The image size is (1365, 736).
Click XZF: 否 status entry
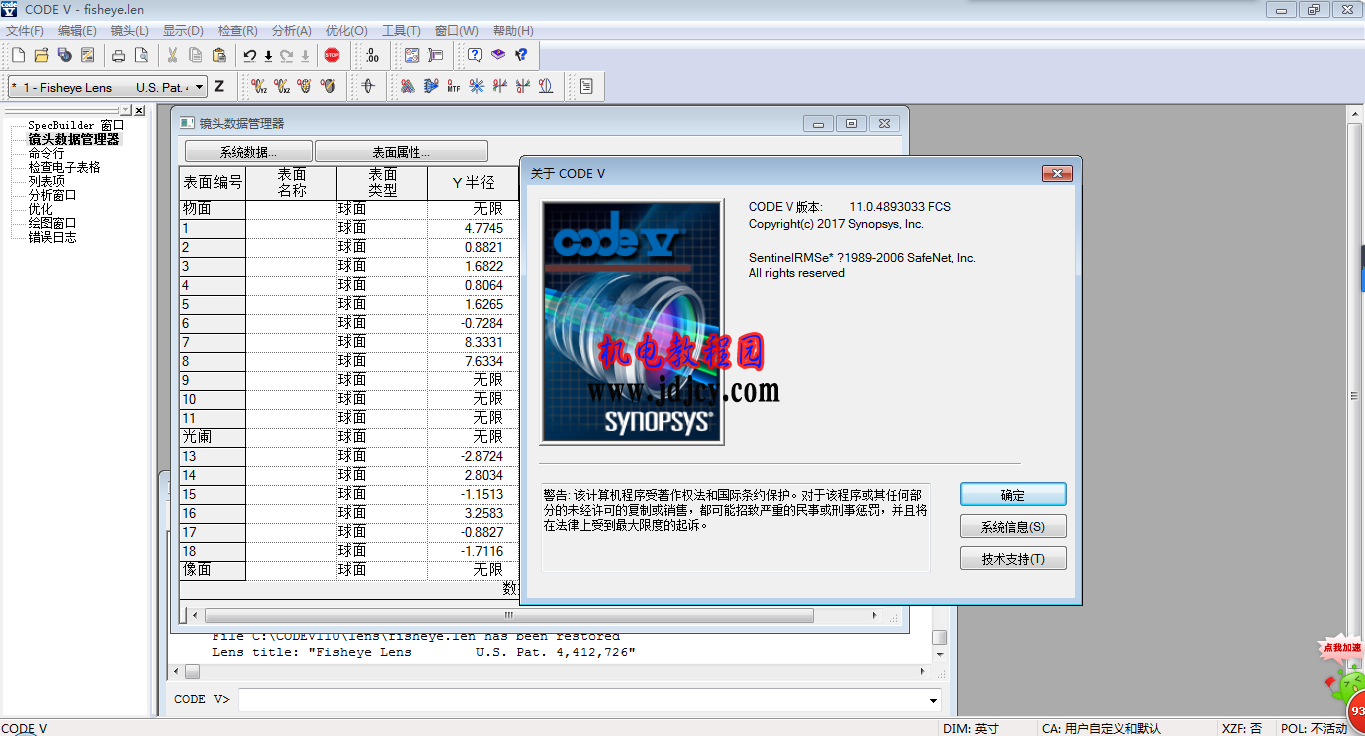click(x=1241, y=728)
